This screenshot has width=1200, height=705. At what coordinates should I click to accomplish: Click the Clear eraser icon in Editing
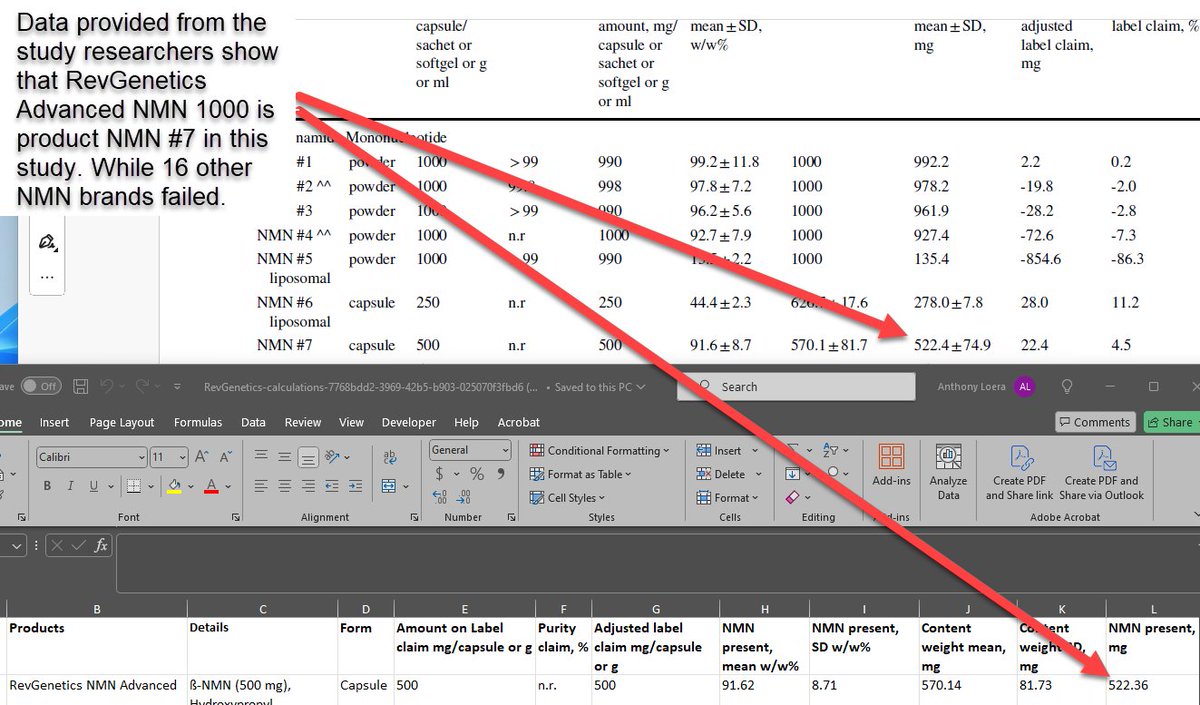pos(794,496)
